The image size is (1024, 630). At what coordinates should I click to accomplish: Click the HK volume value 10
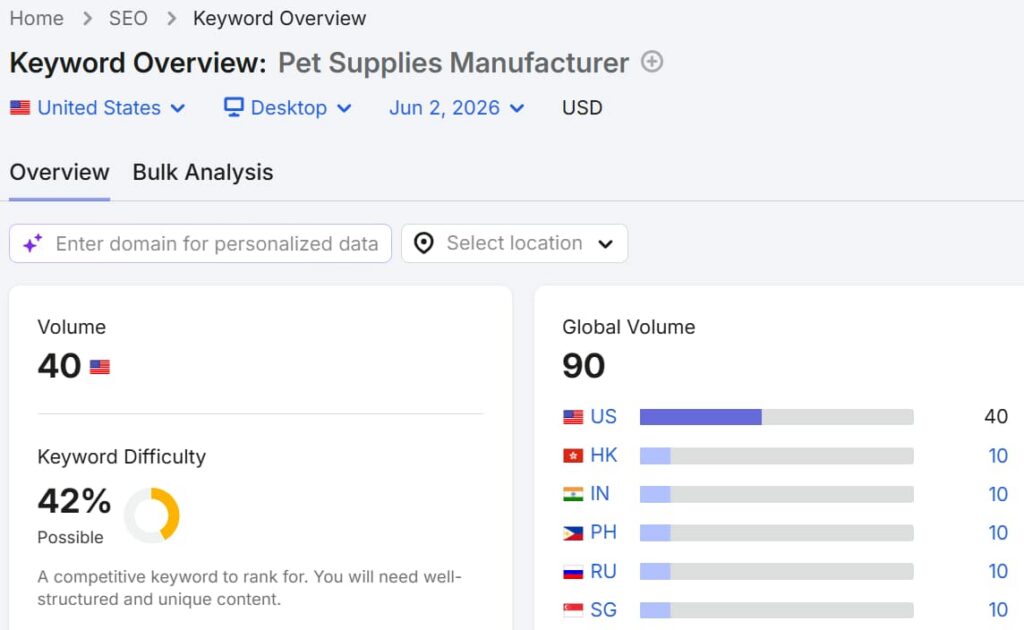998,456
